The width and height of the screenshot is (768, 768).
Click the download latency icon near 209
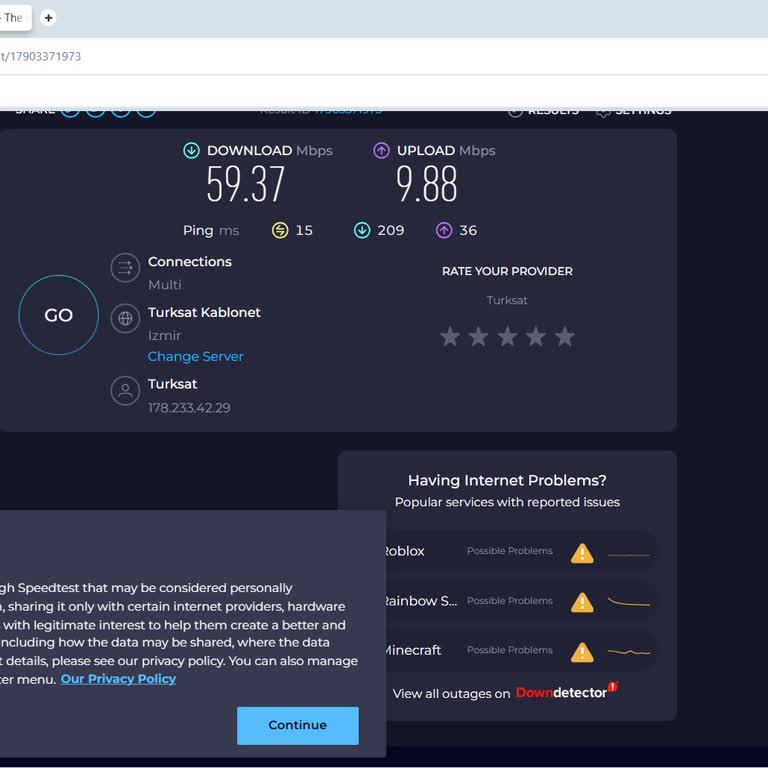[x=362, y=230]
